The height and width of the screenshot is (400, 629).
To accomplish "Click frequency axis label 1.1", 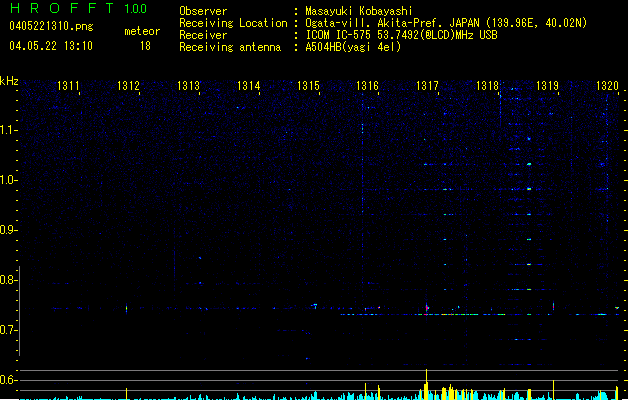I will tap(8, 130).
